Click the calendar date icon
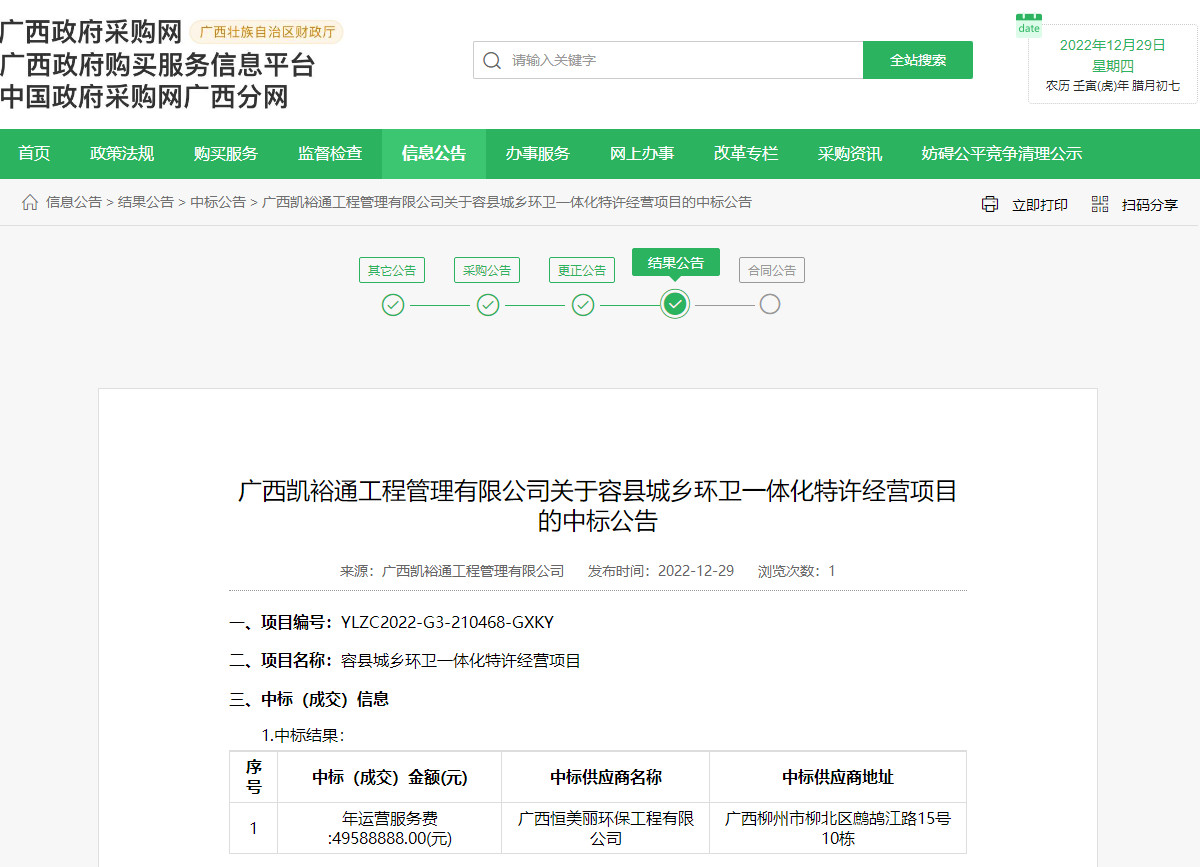The image size is (1200, 867). point(1029,25)
